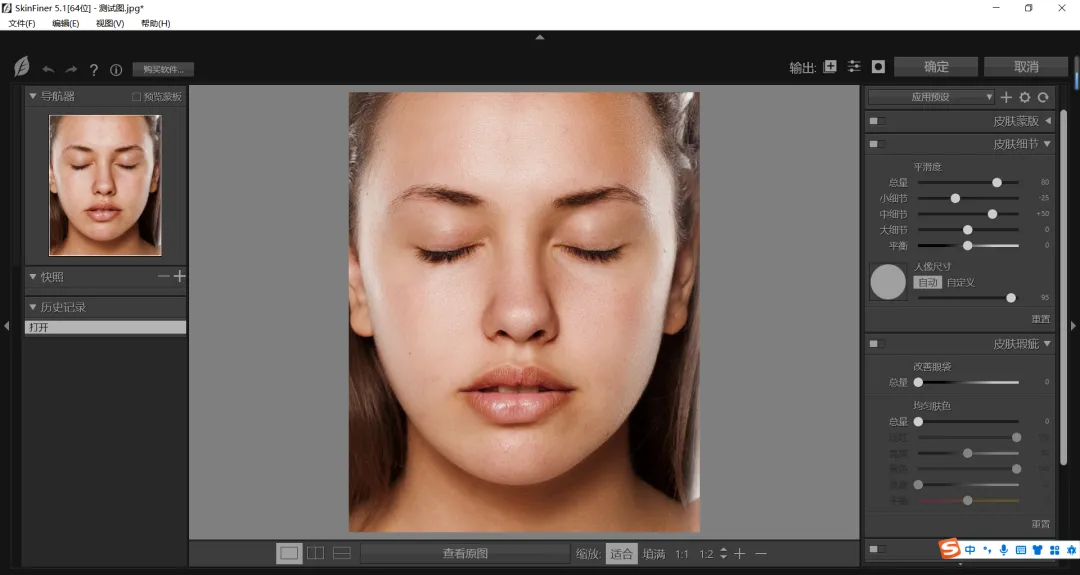Open the 应用预设 dropdown
Image resolution: width=1080 pixels, height=575 pixels.
[x=931, y=97]
